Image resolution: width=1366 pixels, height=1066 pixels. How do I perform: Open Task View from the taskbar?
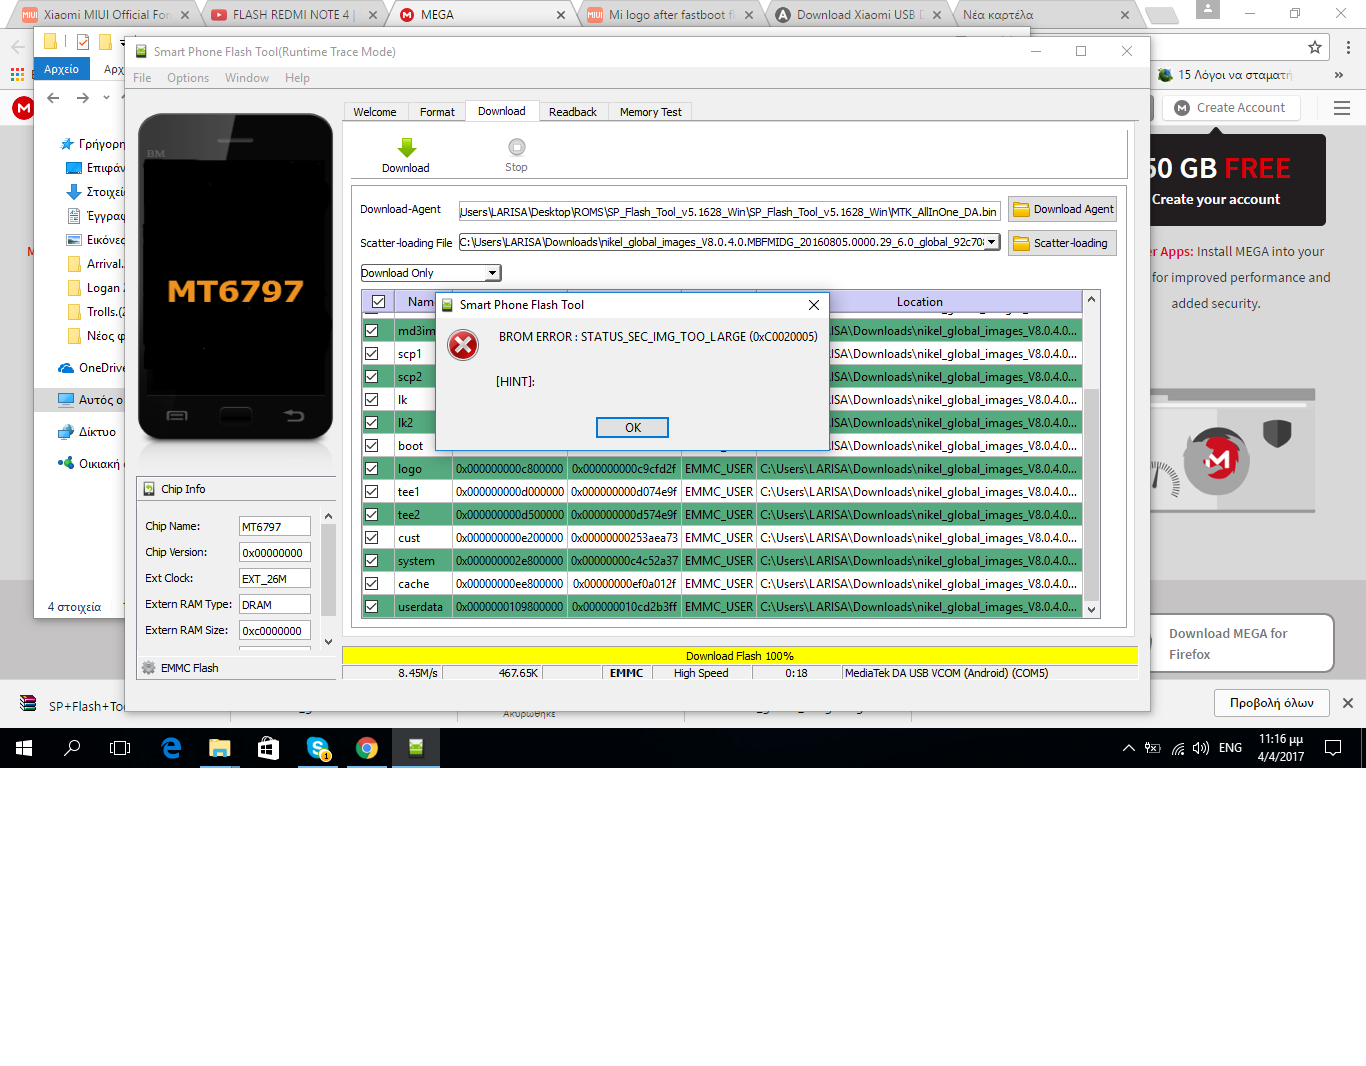tap(120, 748)
